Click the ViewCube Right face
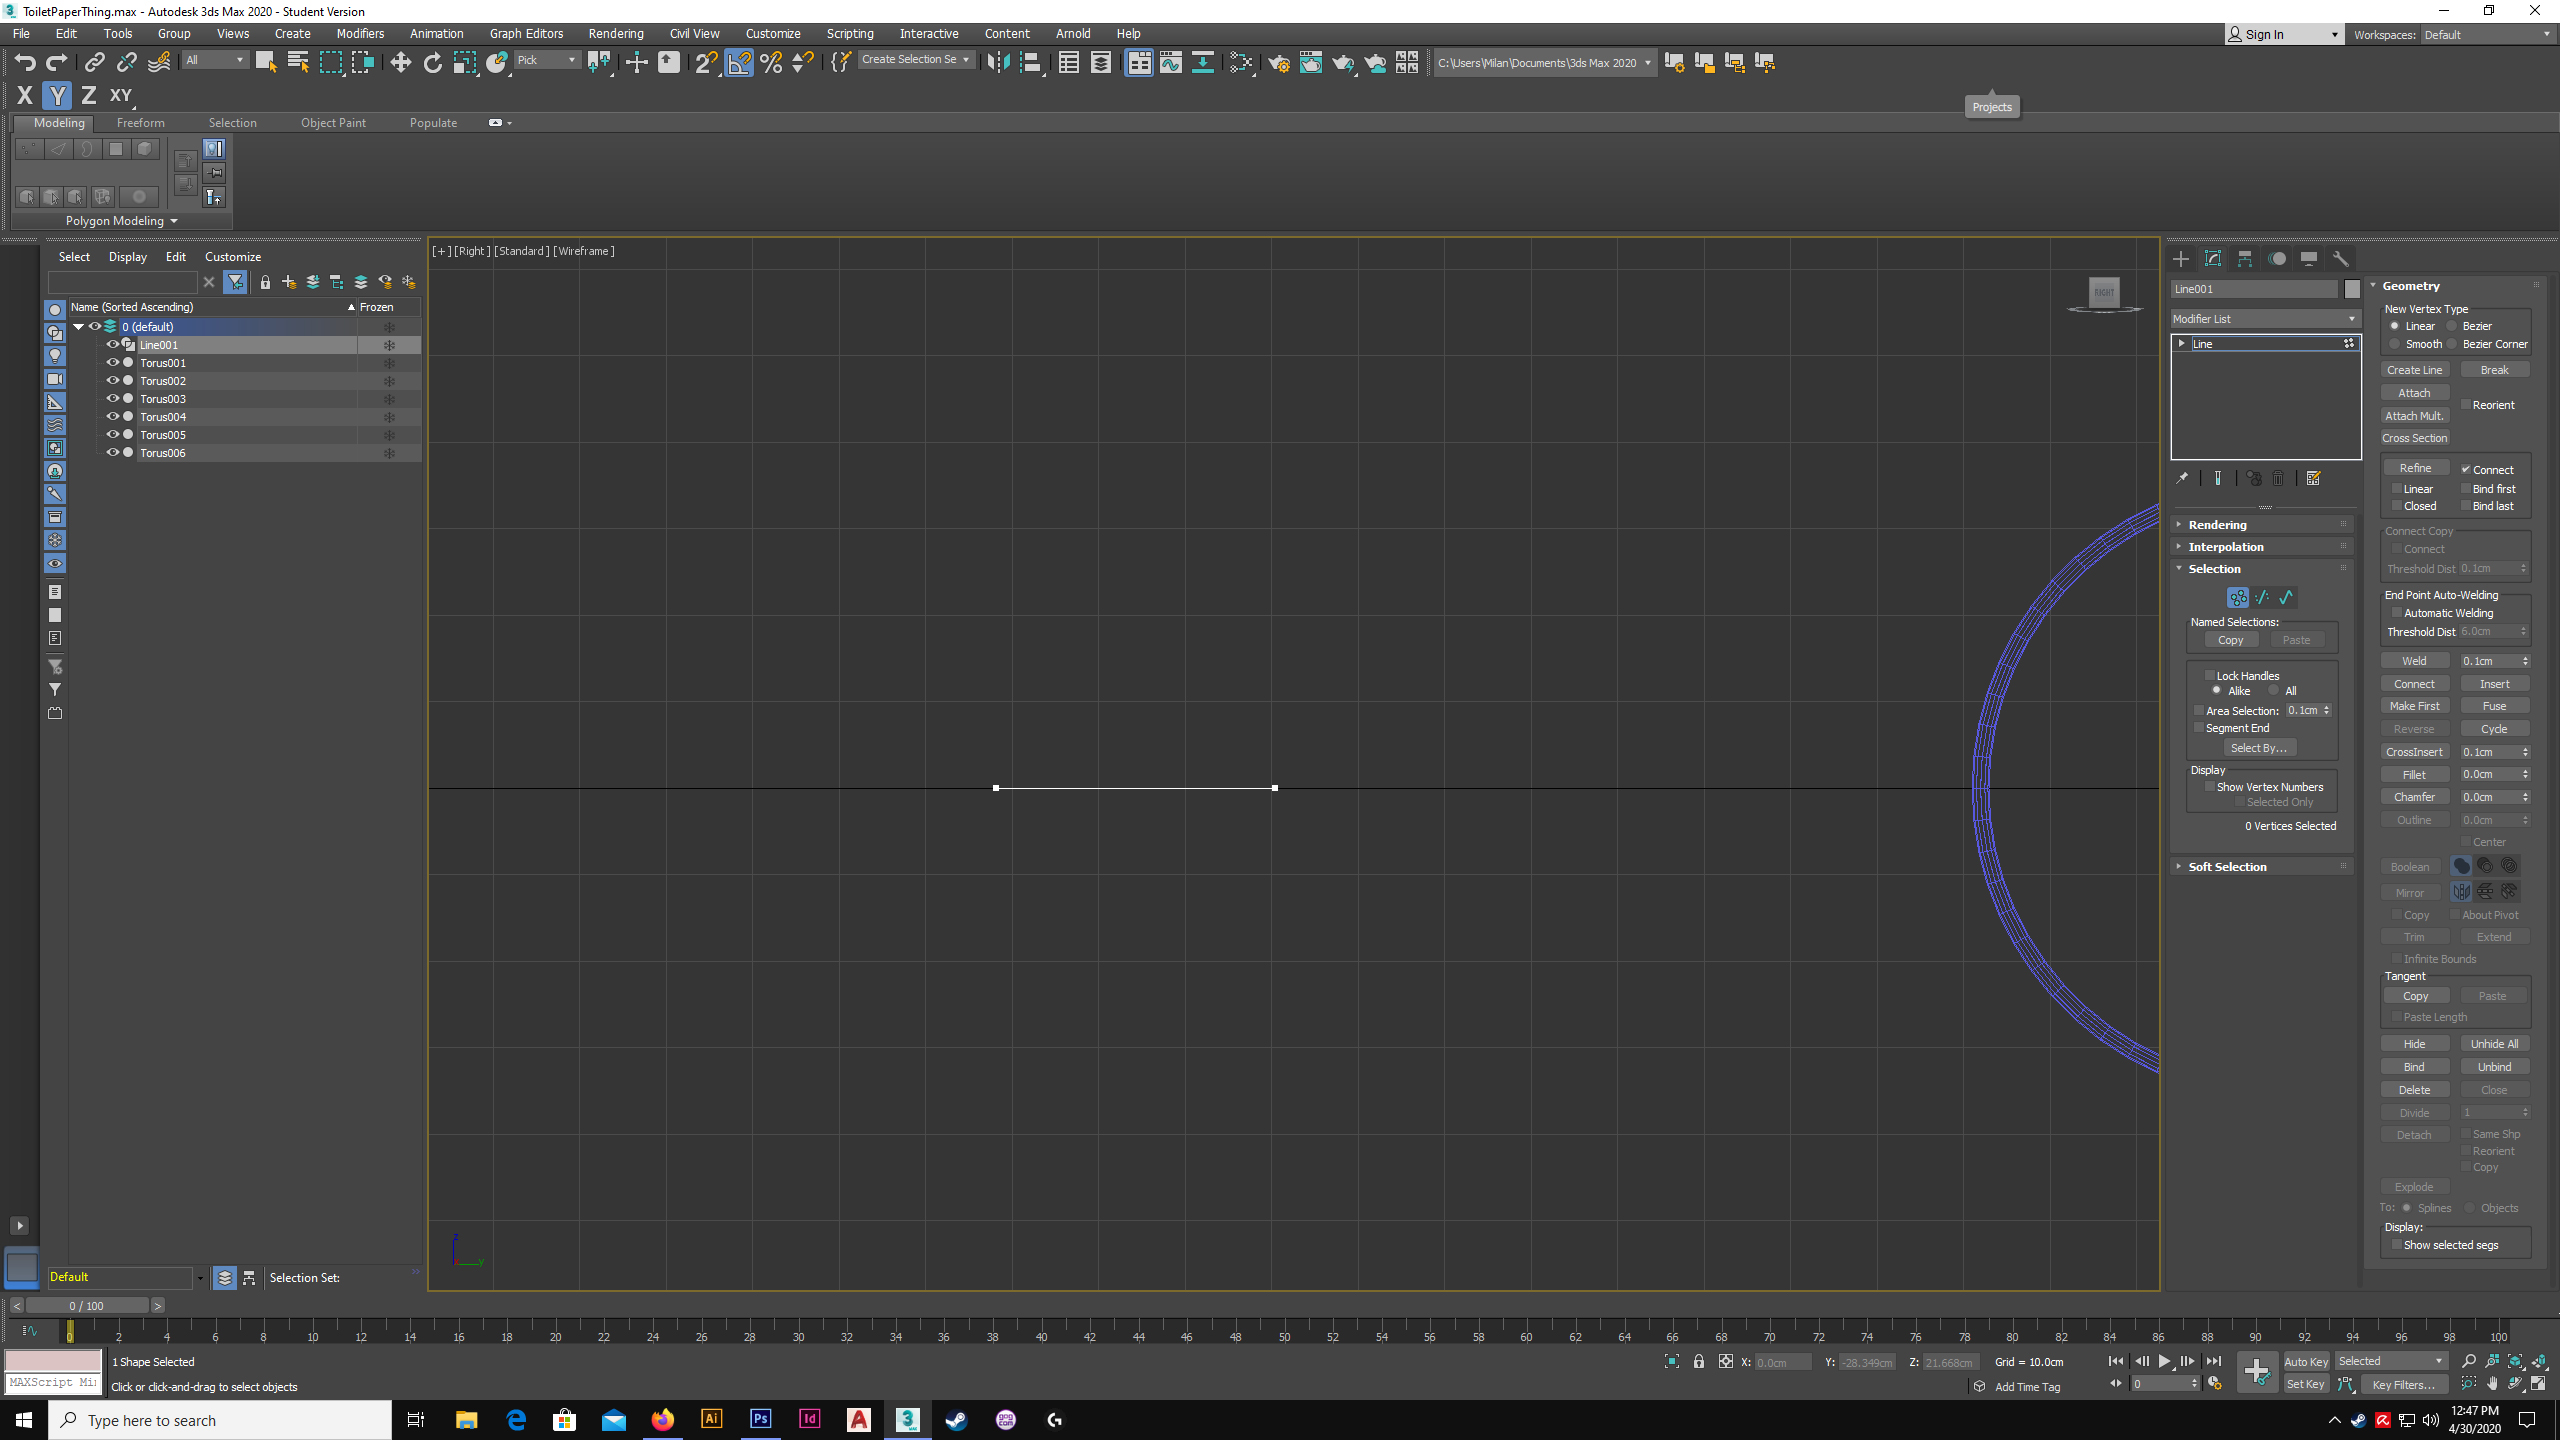The image size is (2560, 1440). 2104,292
